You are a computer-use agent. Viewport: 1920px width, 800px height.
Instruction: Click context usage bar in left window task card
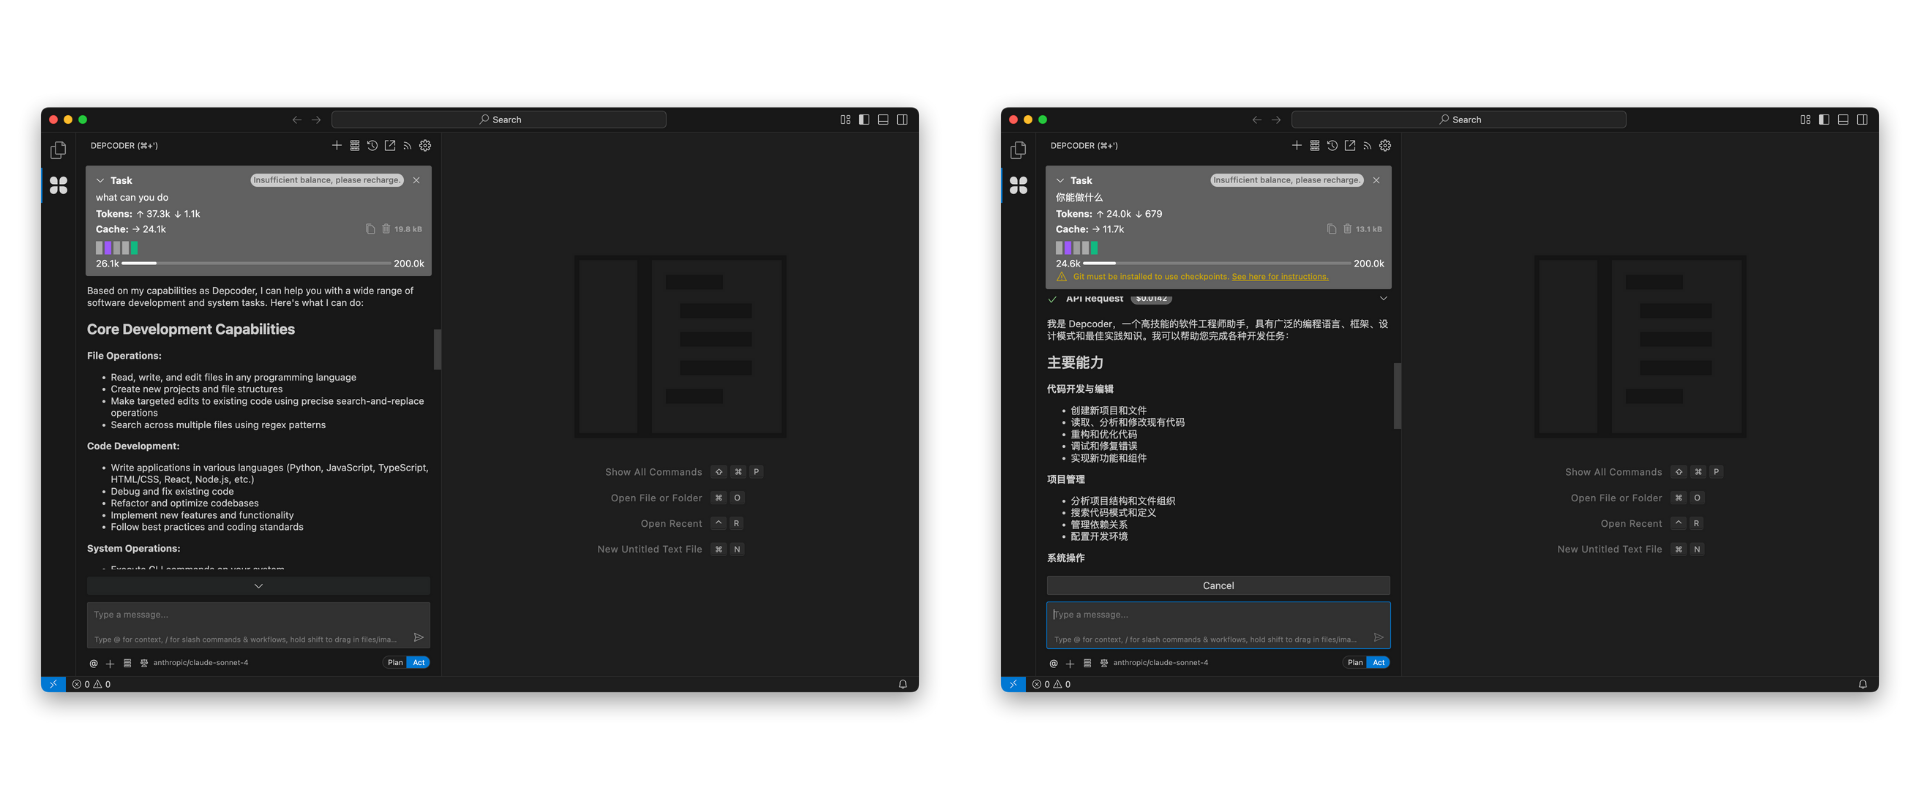click(x=256, y=263)
